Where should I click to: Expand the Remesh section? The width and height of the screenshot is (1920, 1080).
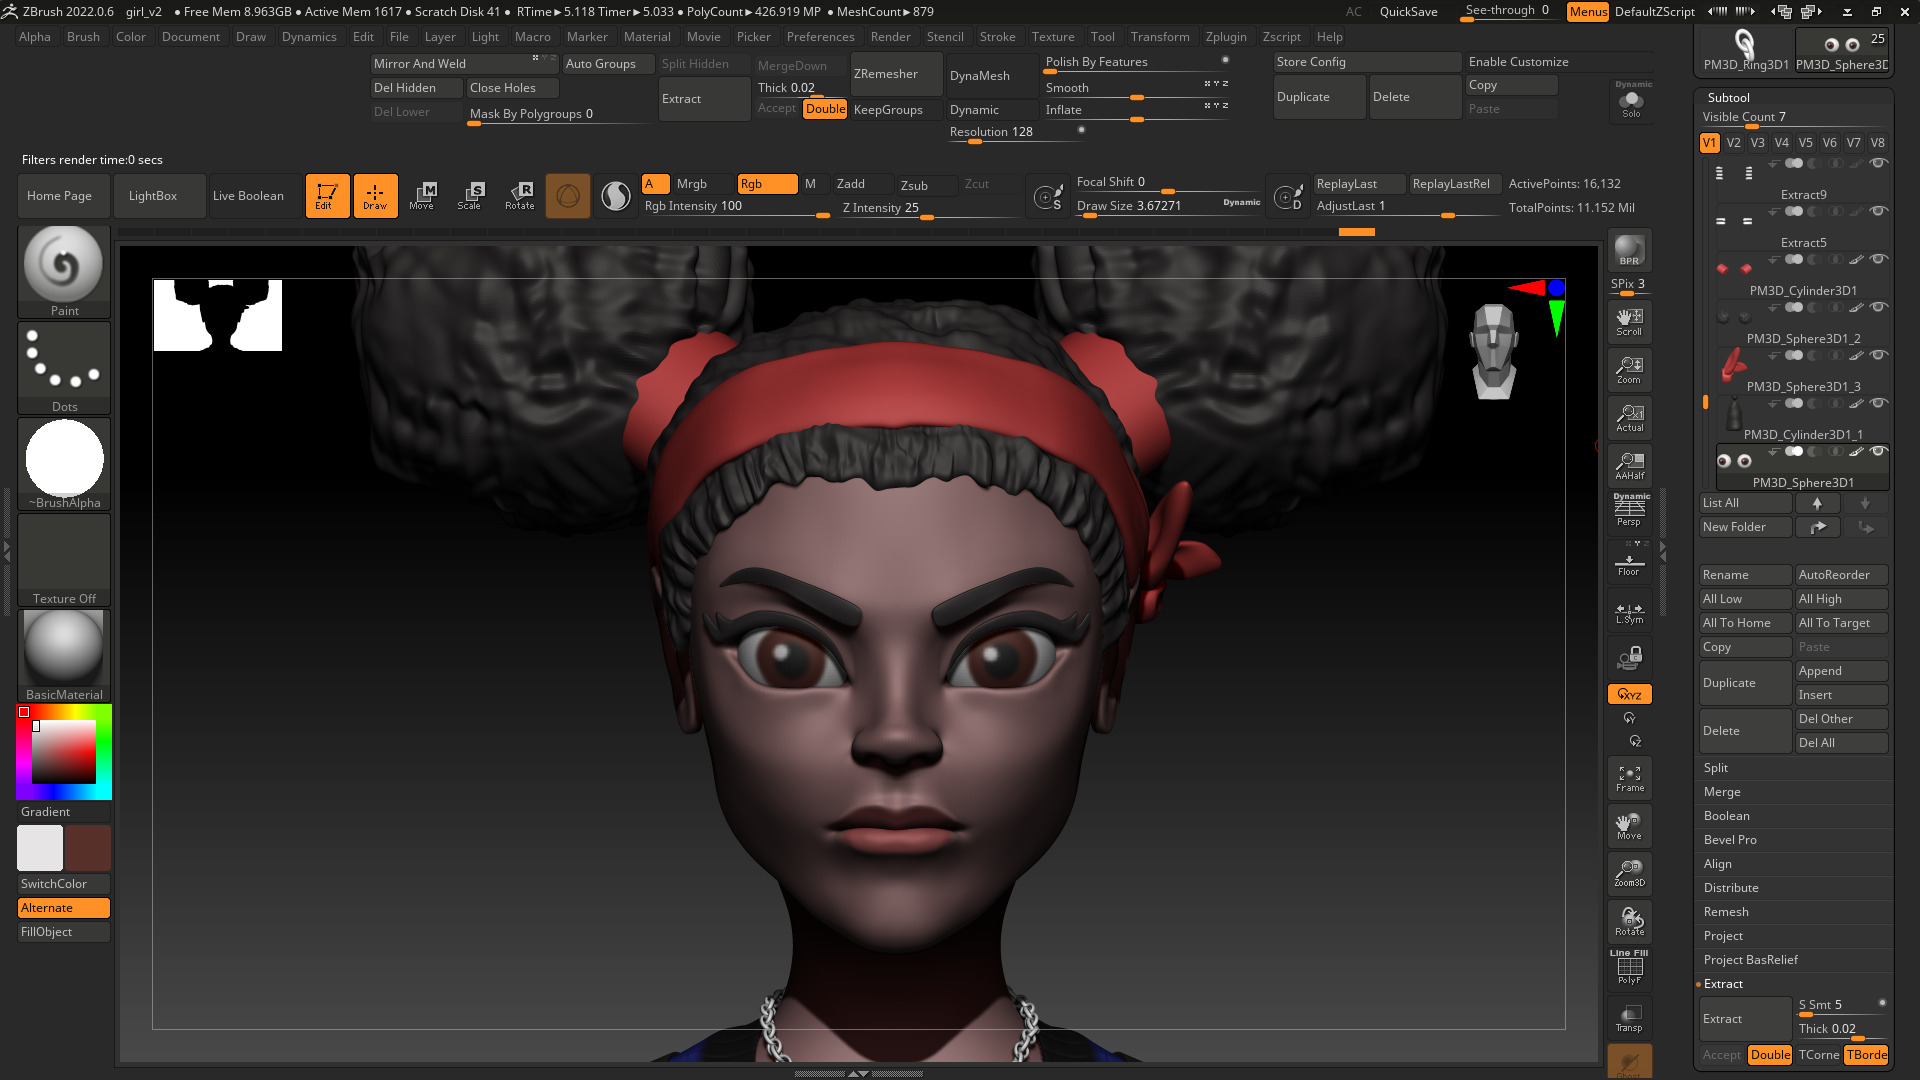[1726, 912]
